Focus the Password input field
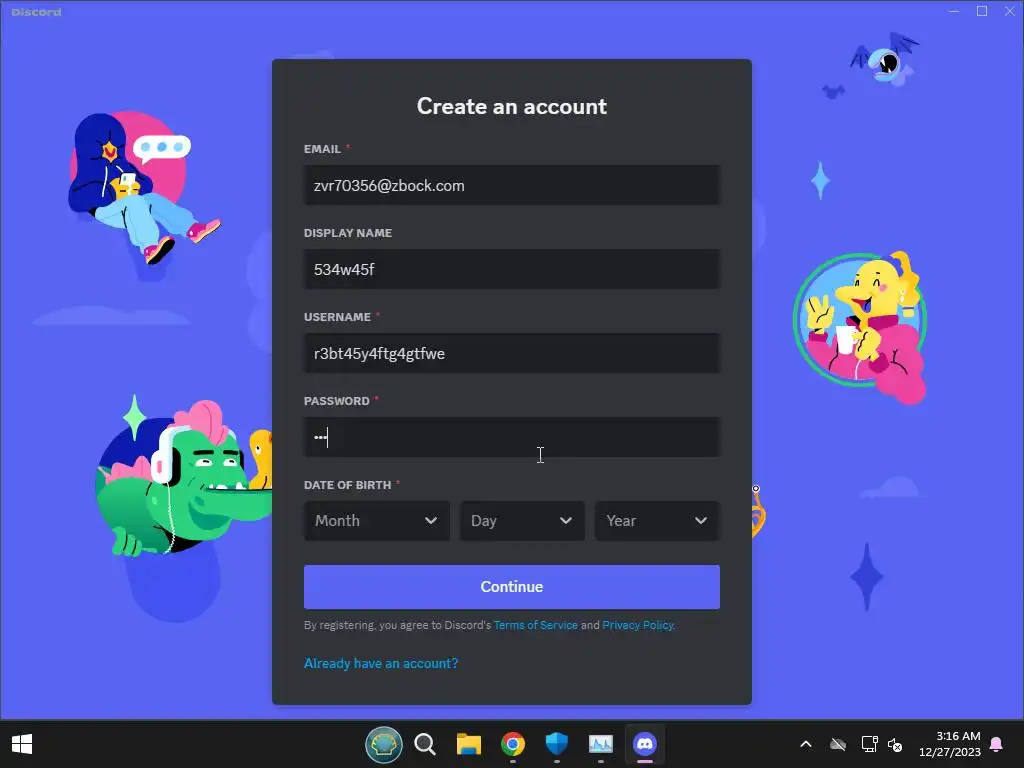 [x=511, y=437]
